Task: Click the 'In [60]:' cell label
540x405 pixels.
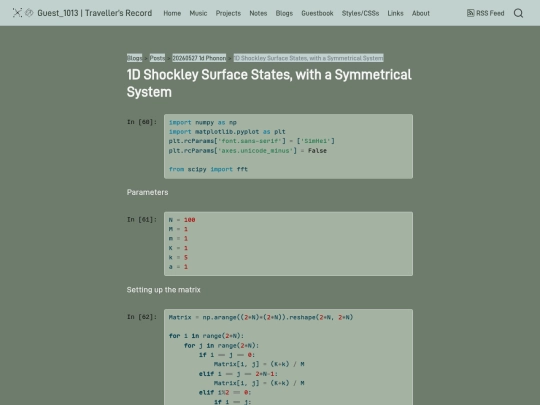Action: coord(142,122)
